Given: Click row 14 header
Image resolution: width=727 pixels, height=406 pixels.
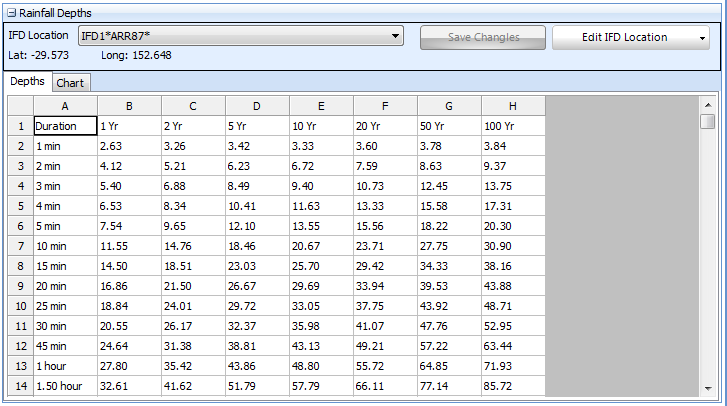Looking at the screenshot, I should (x=20, y=386).
